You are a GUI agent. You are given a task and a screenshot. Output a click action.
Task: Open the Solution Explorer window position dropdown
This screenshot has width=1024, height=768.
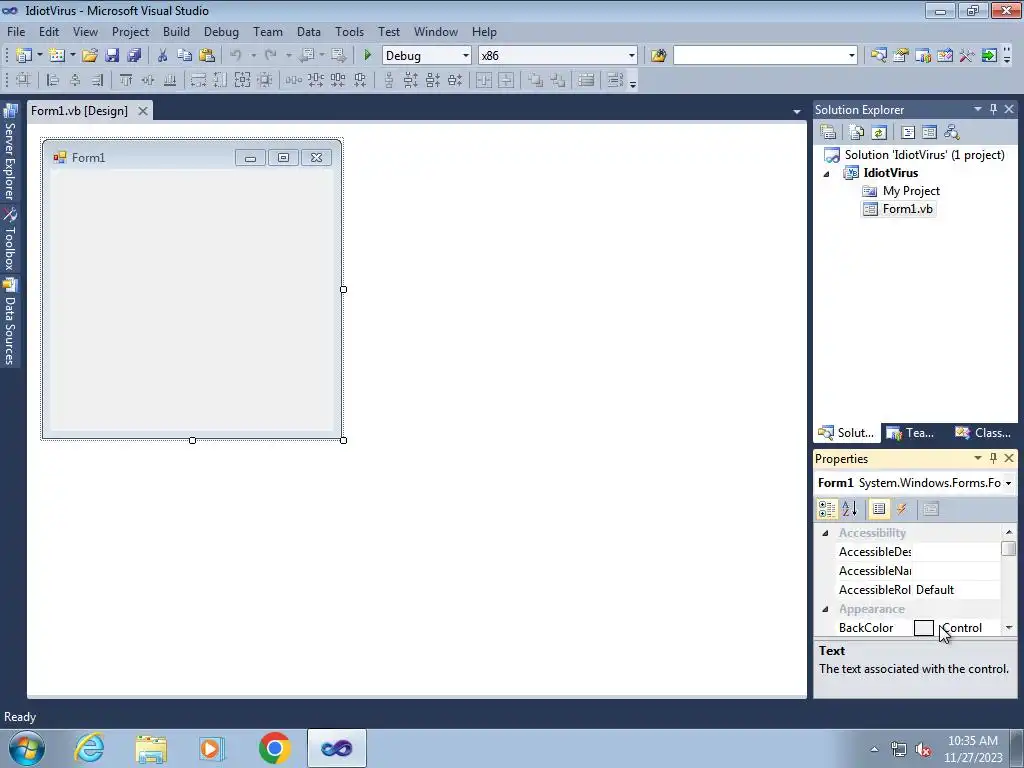pyautogui.click(x=978, y=109)
